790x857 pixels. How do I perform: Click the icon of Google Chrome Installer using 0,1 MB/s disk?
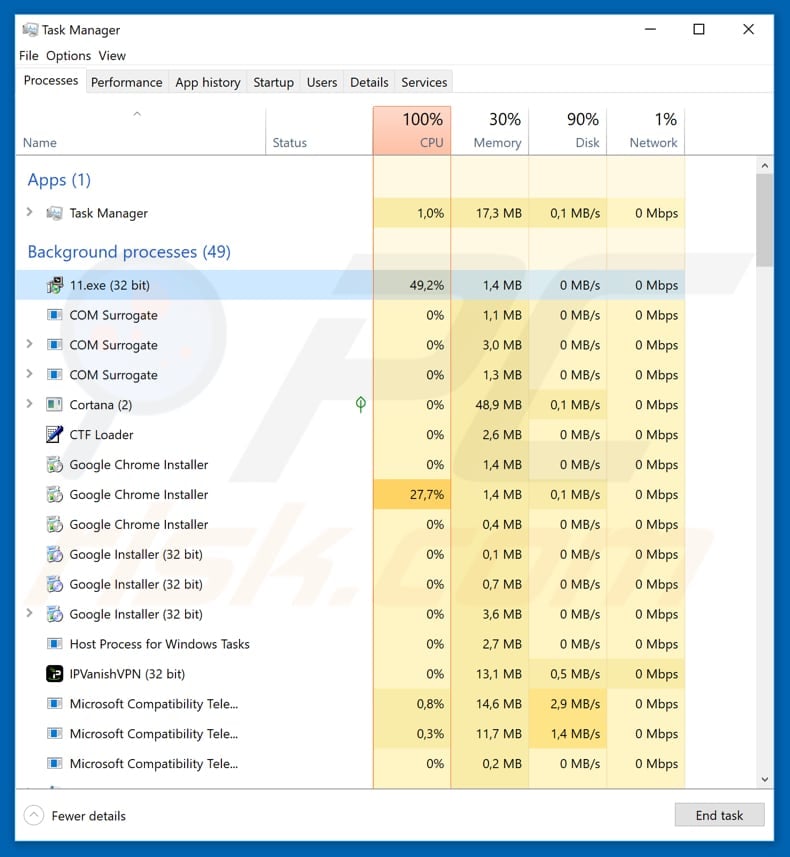tap(54, 495)
